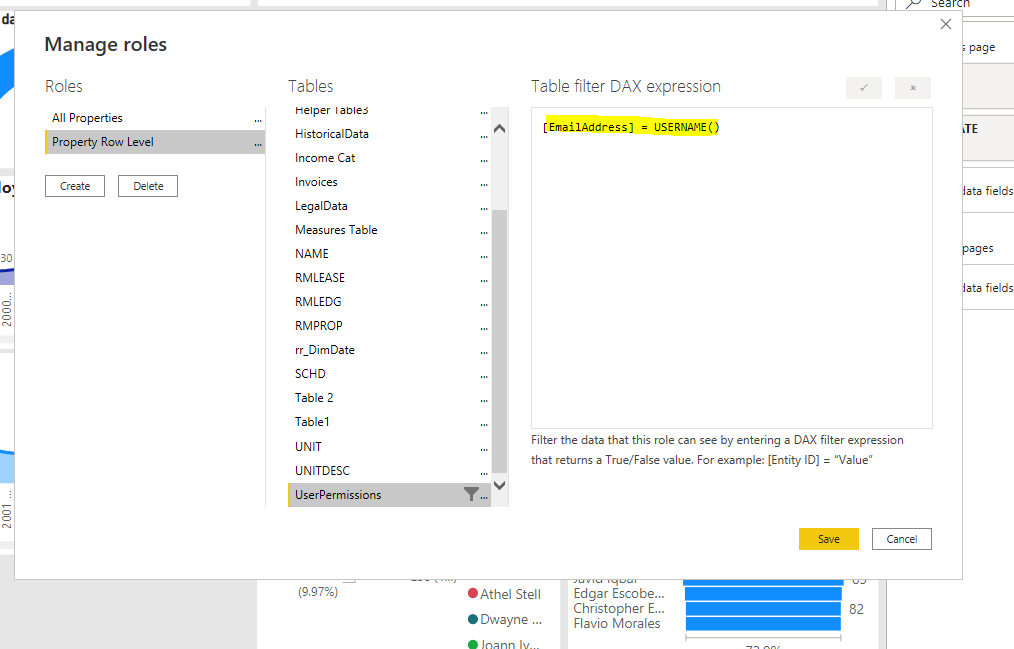
Task: Click into the DAX expression editor
Action: click(x=731, y=268)
